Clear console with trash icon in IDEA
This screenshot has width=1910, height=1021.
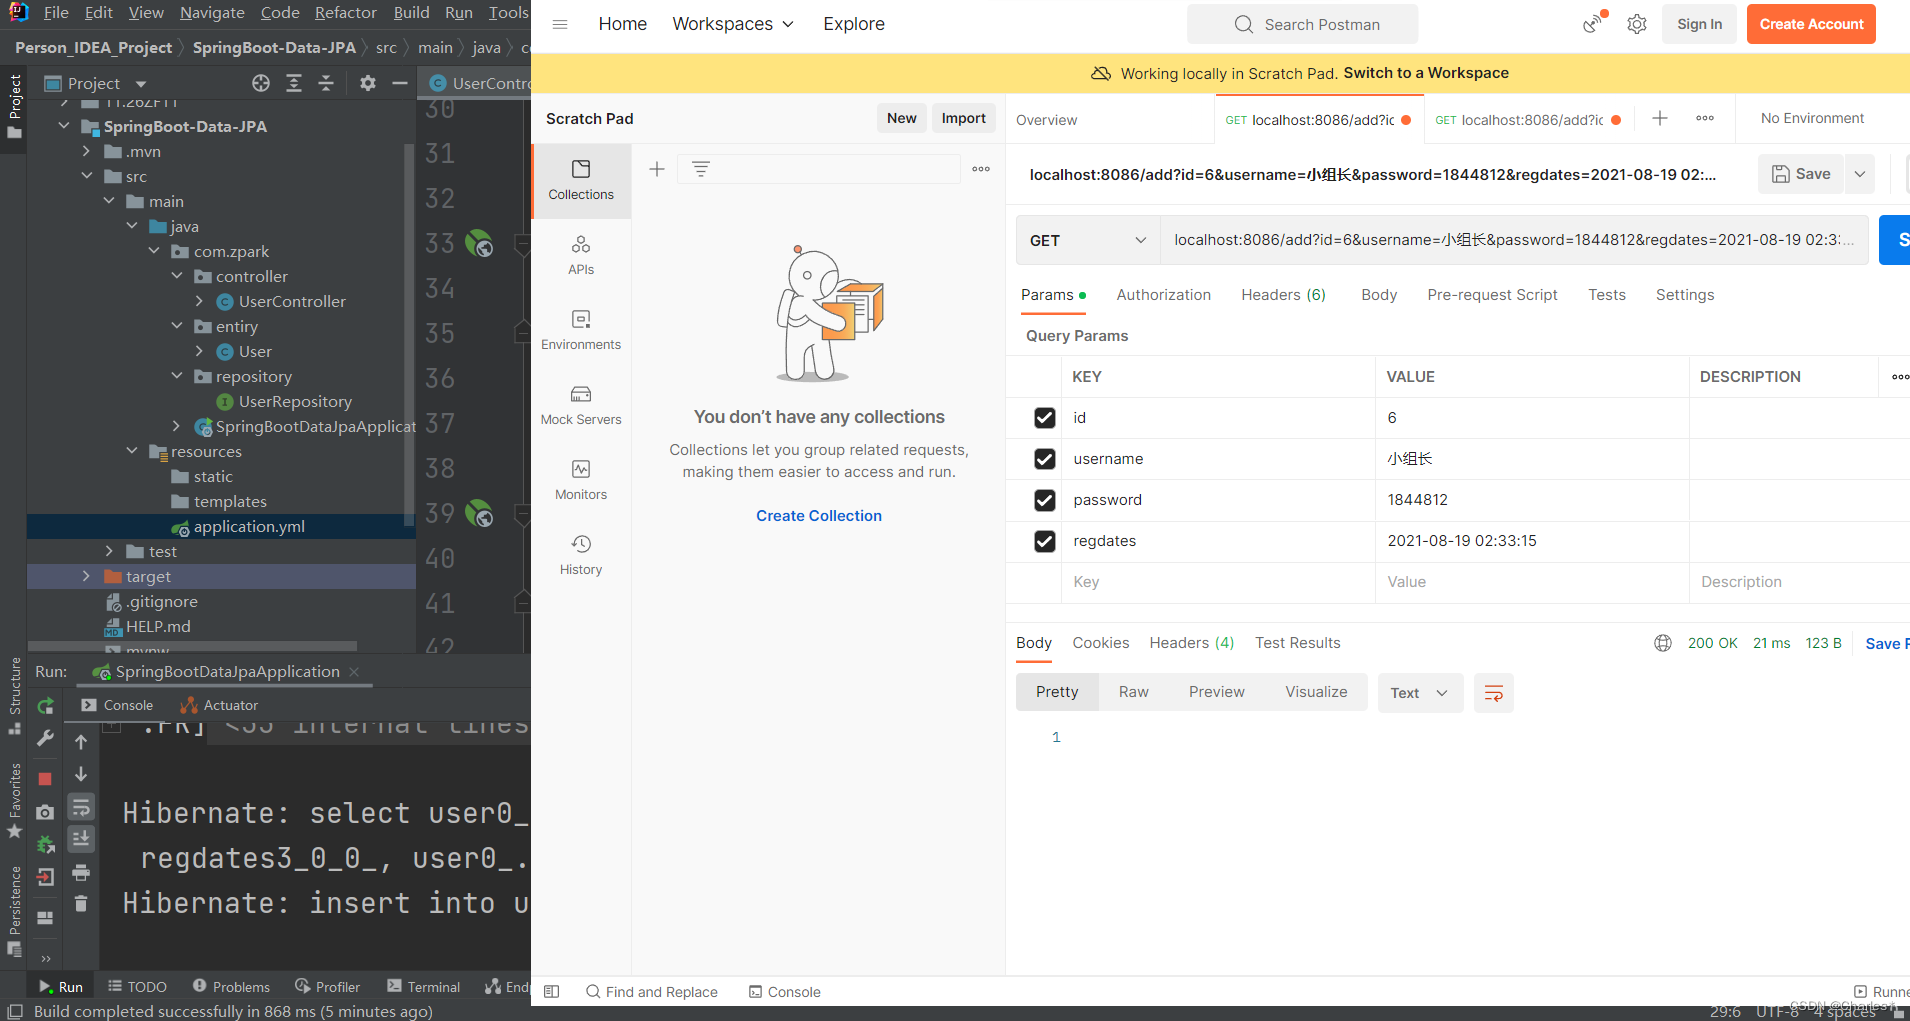pyautogui.click(x=81, y=904)
